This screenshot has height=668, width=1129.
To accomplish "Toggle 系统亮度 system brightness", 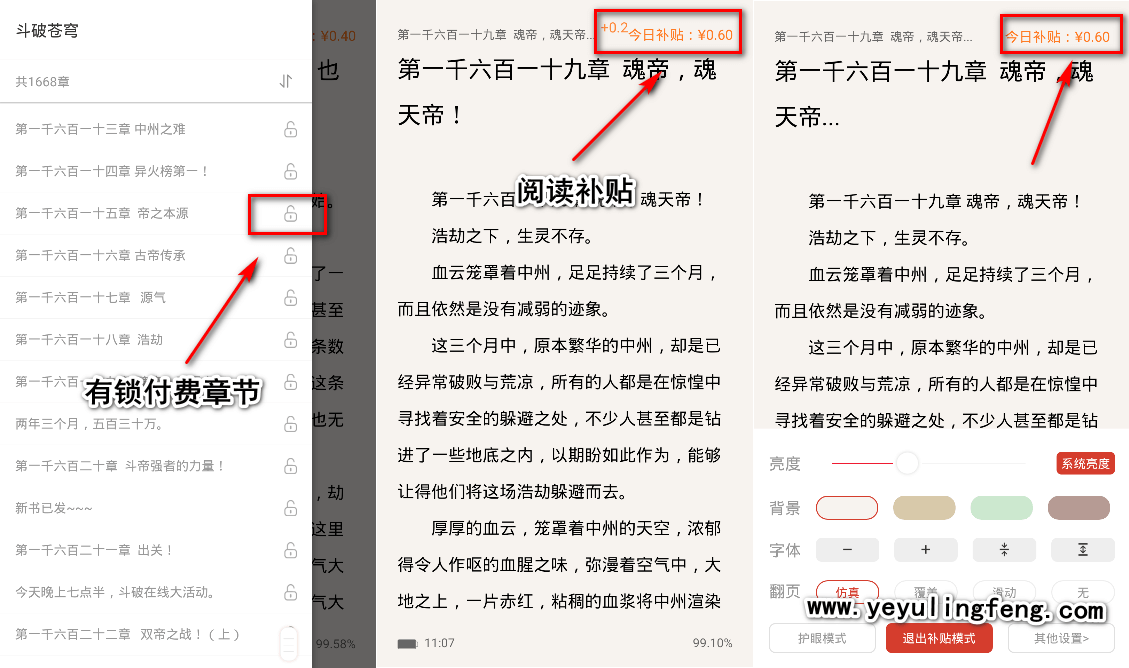I will click(1085, 464).
